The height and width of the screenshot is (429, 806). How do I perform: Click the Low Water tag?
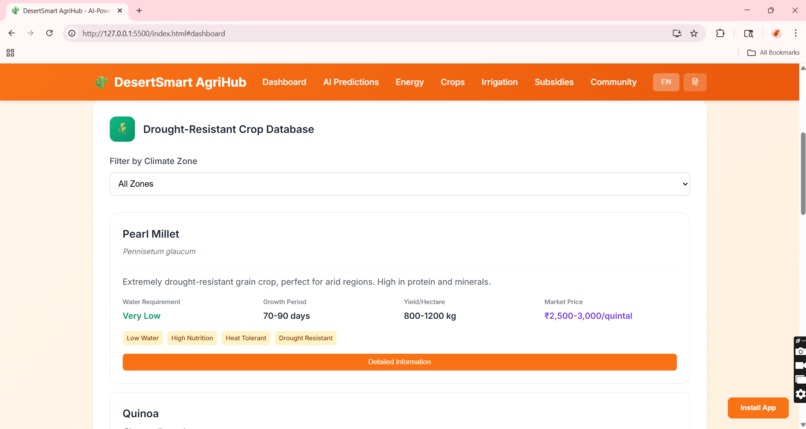[x=142, y=338]
